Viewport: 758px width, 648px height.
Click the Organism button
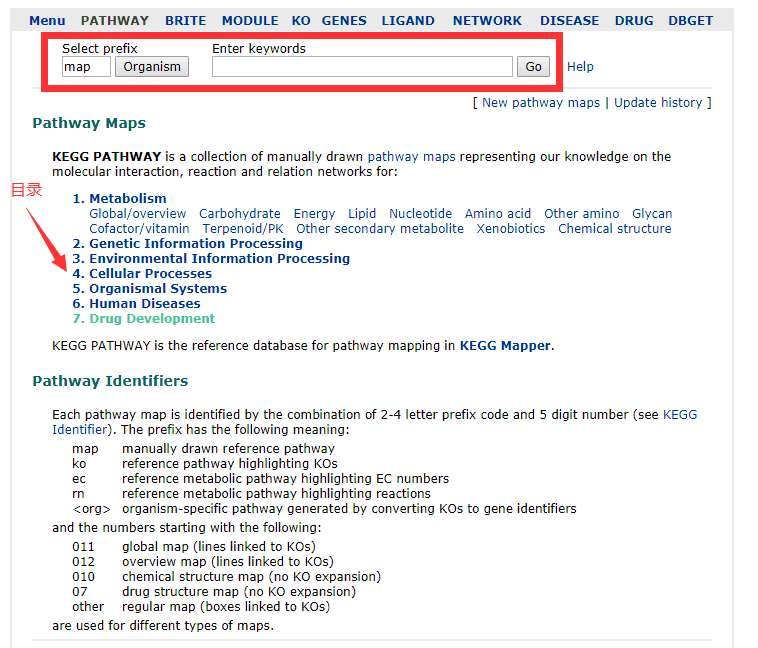[x=152, y=67]
